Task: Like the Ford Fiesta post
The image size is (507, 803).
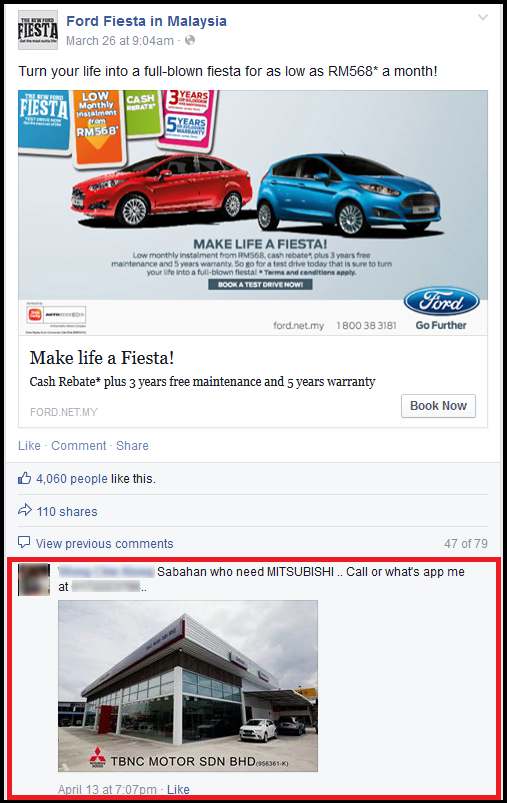Action: (29, 446)
